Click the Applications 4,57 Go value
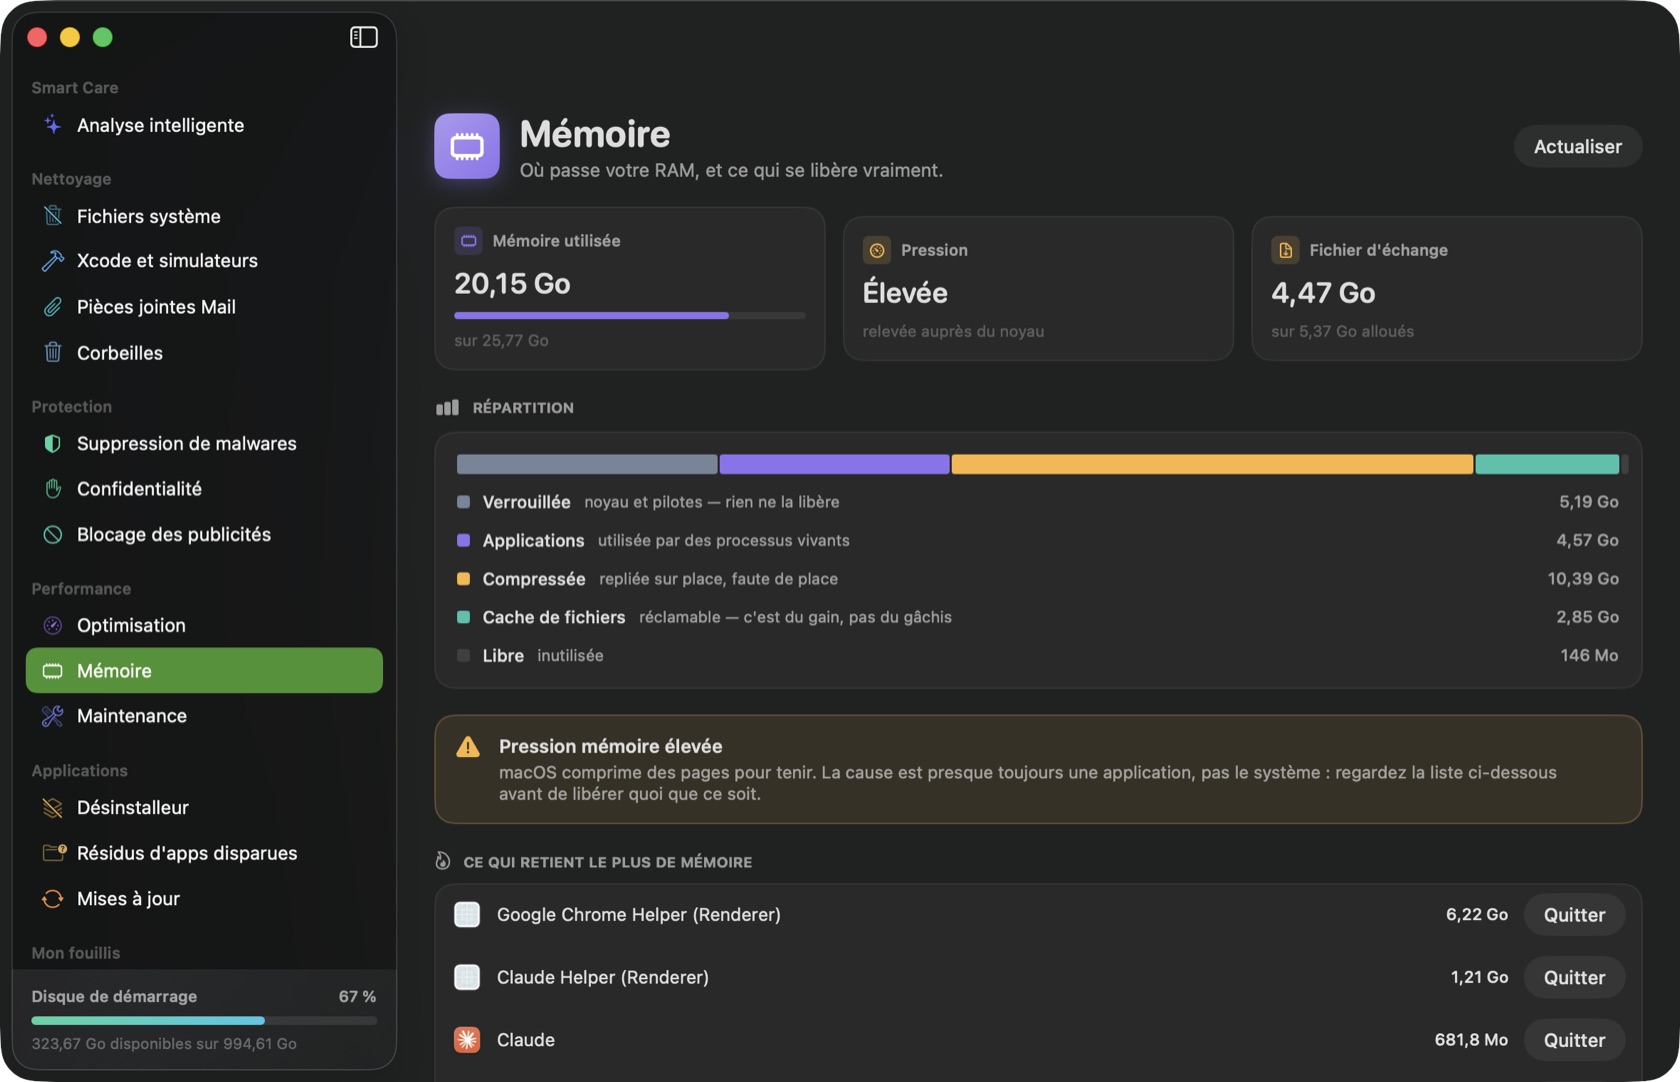Viewport: 1680px width, 1082px height. [x=1587, y=540]
